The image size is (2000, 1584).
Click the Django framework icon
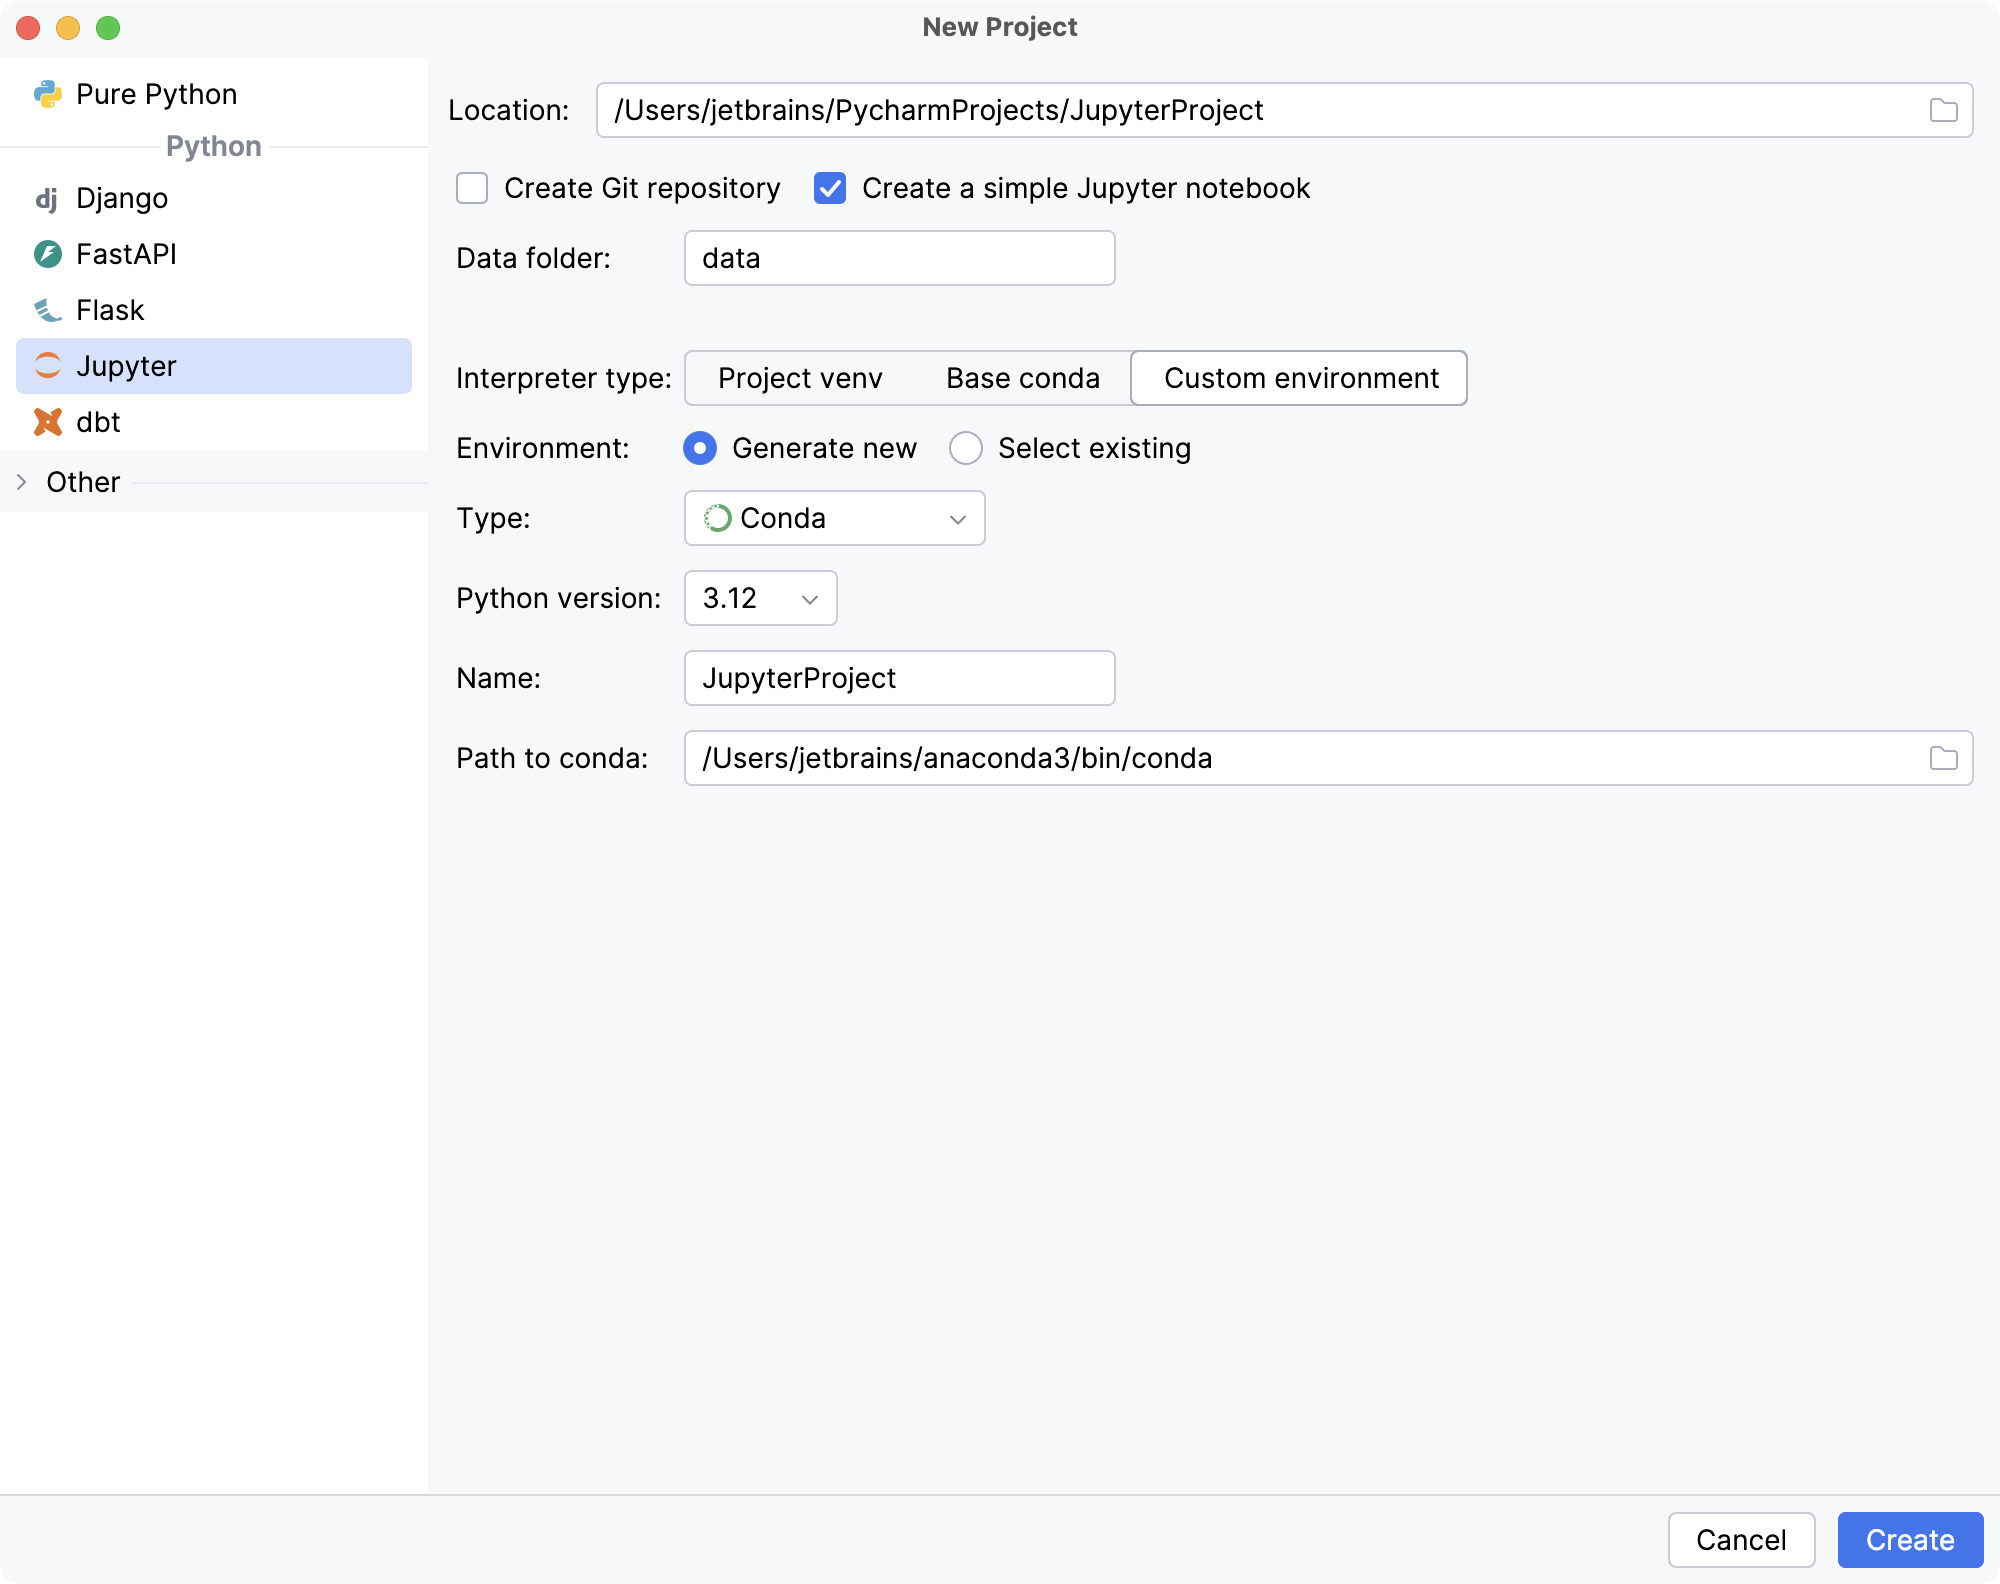[x=47, y=198]
